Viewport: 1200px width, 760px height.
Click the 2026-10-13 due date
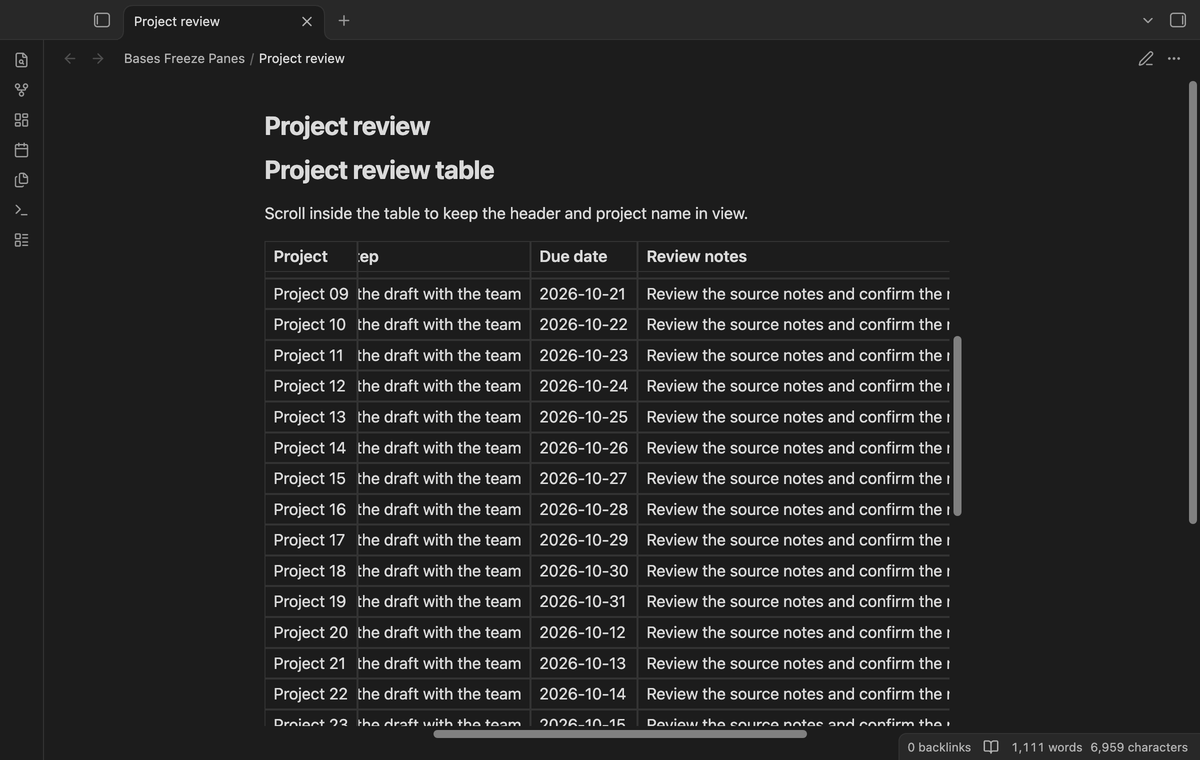click(x=584, y=664)
